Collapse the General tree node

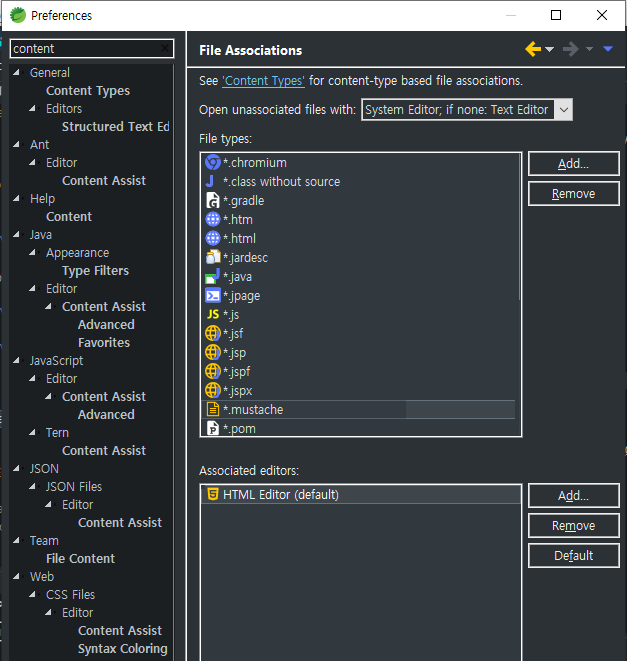click(x=16, y=73)
